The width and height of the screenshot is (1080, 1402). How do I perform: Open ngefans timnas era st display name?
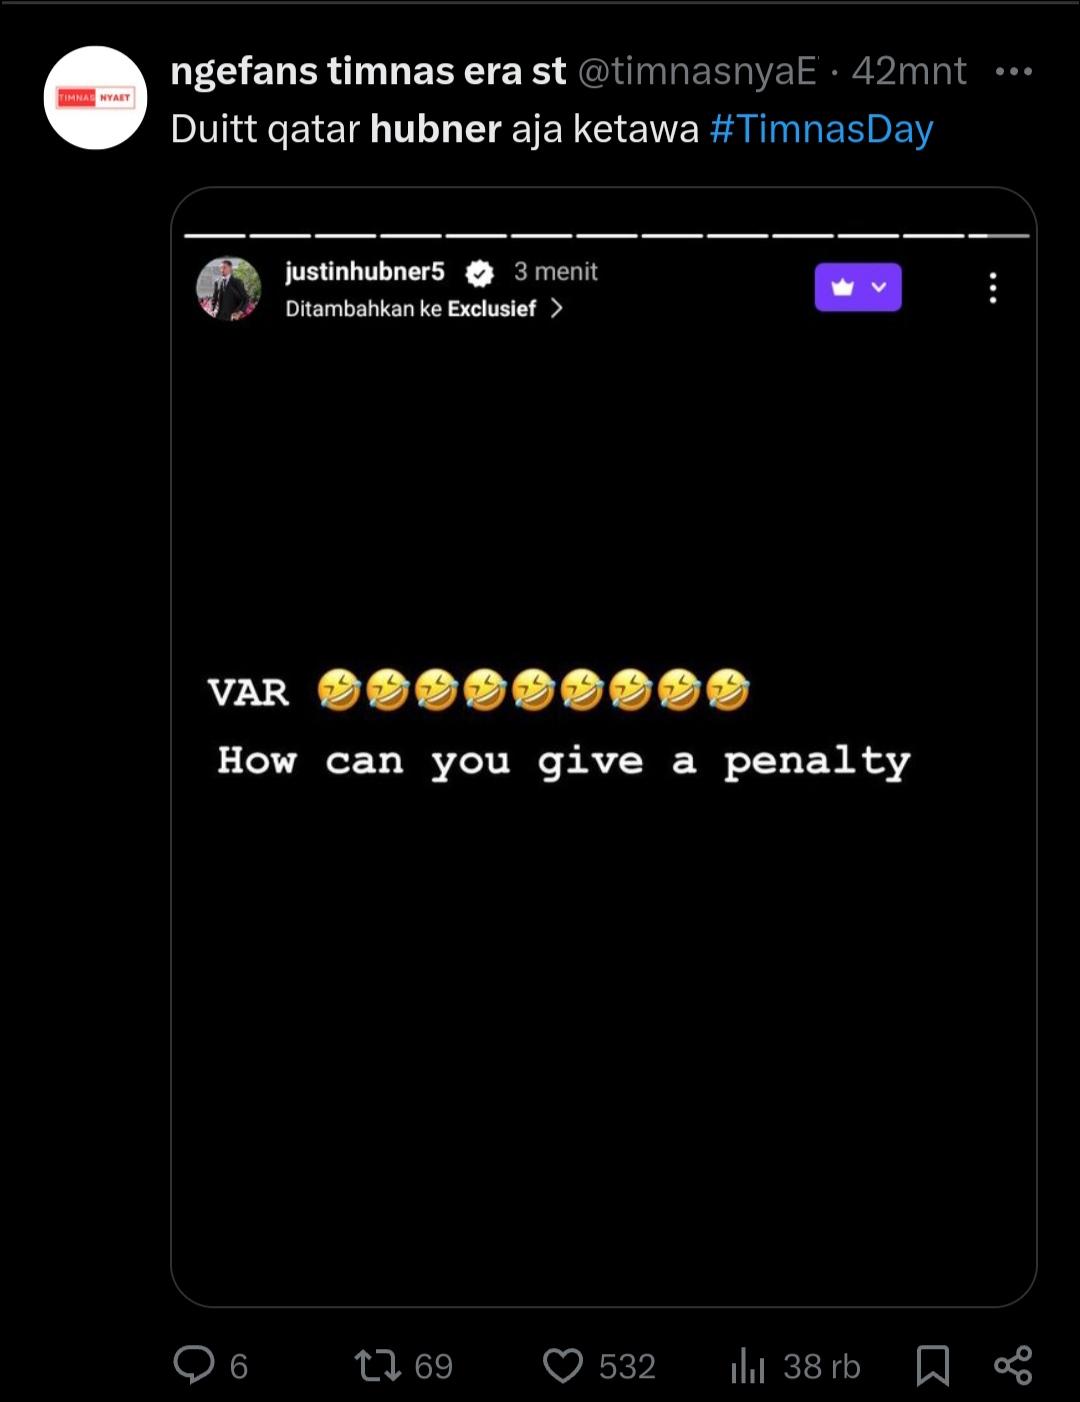[x=369, y=71]
